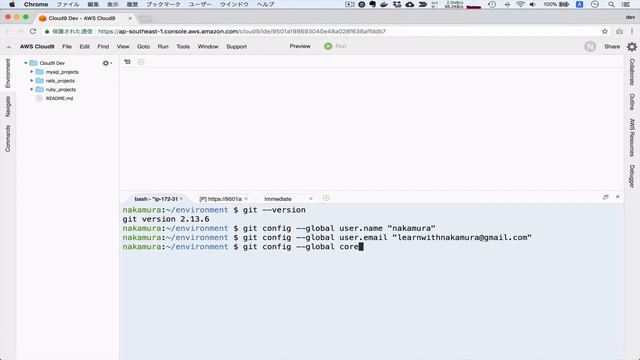Open Spotlight search in the menu bar
The width and height of the screenshot is (640, 360).
click(611, 4)
